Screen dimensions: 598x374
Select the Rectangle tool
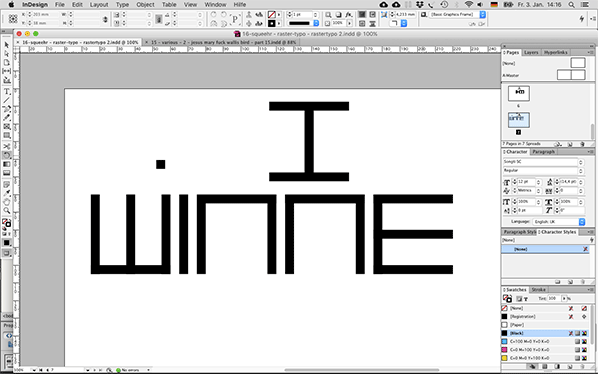6,135
